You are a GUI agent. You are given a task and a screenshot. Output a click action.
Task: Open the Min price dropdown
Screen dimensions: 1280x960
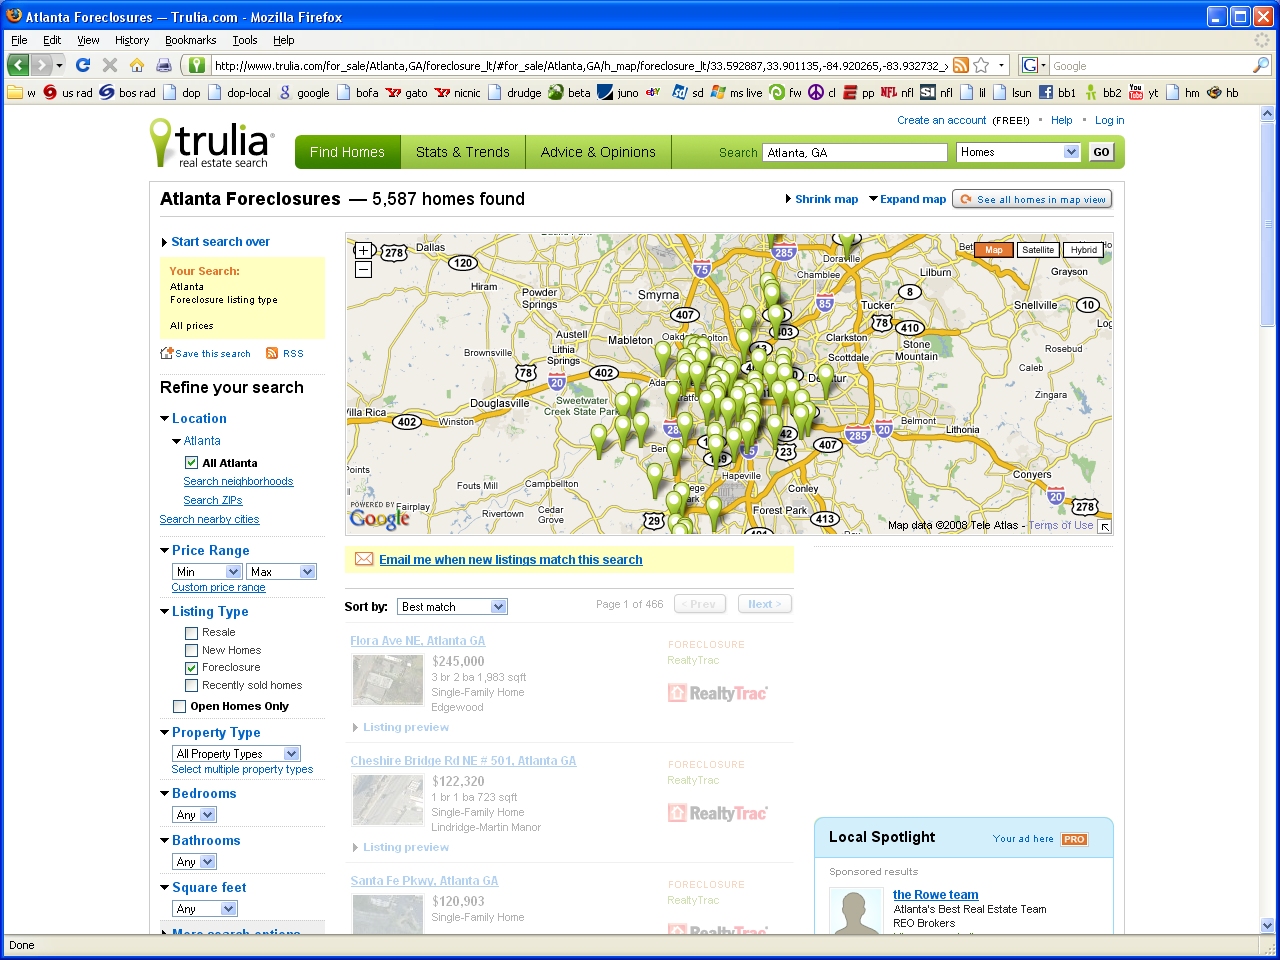207,572
